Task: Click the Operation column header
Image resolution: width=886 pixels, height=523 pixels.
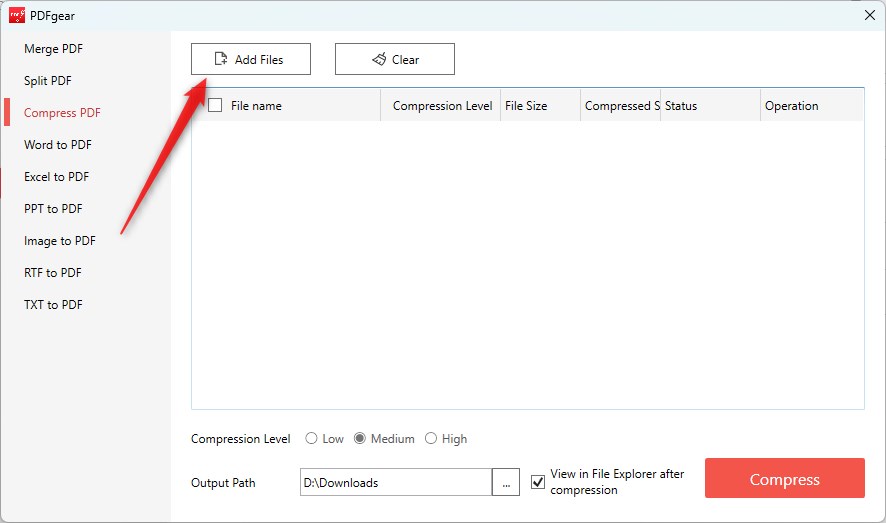Action: point(812,106)
